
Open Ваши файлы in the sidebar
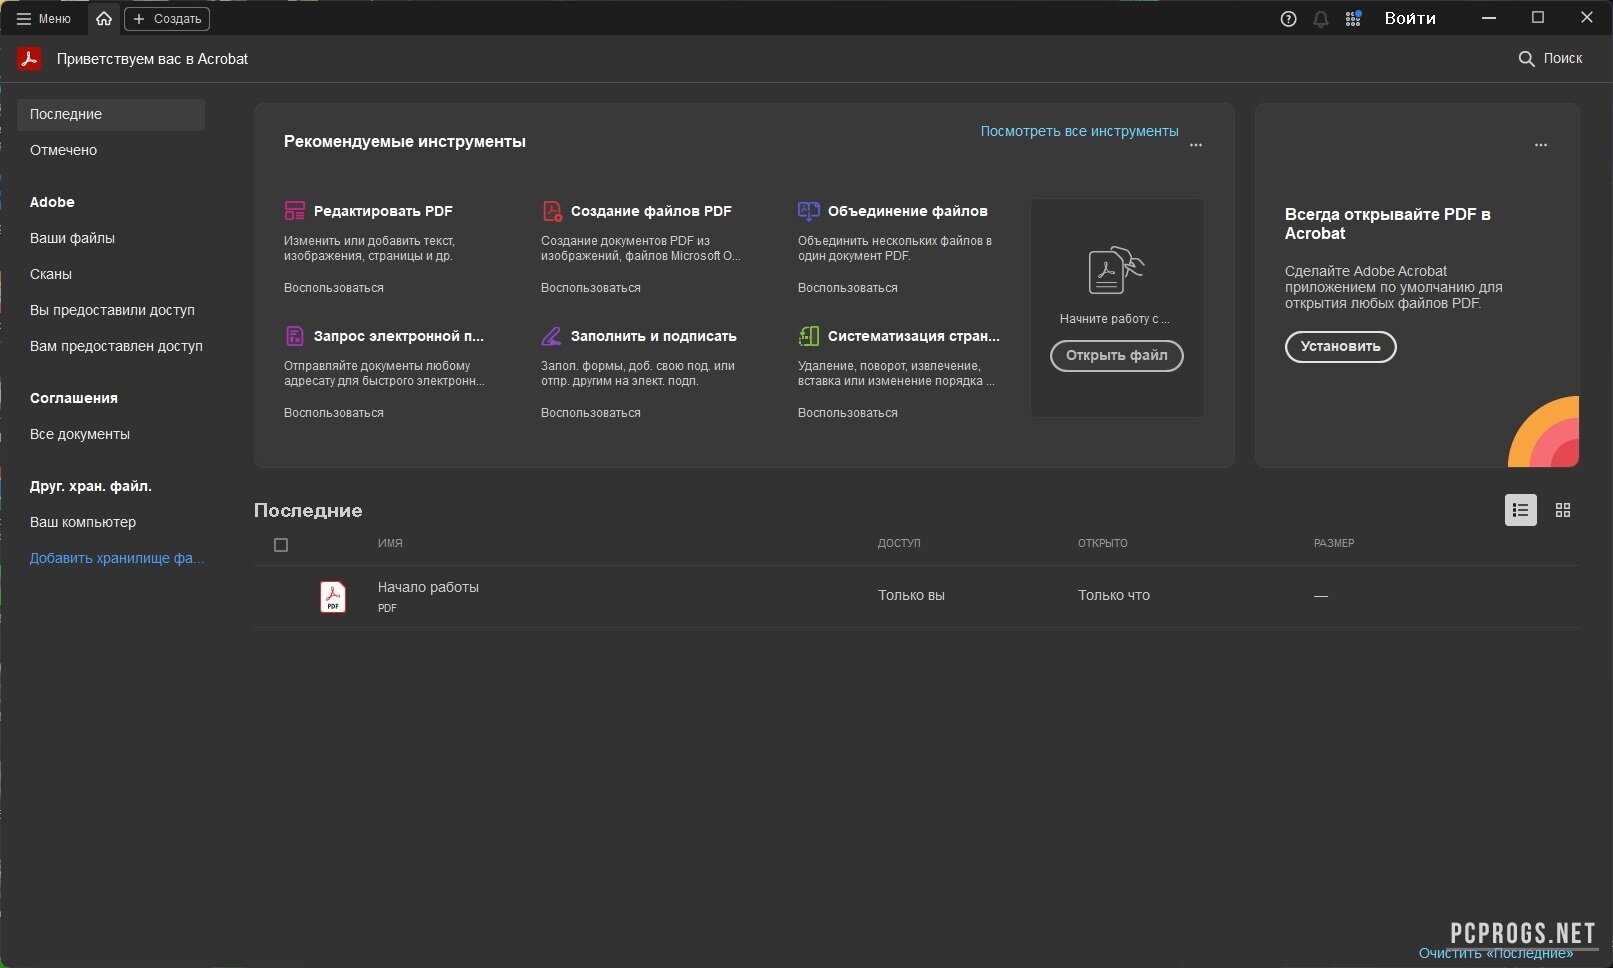click(72, 238)
